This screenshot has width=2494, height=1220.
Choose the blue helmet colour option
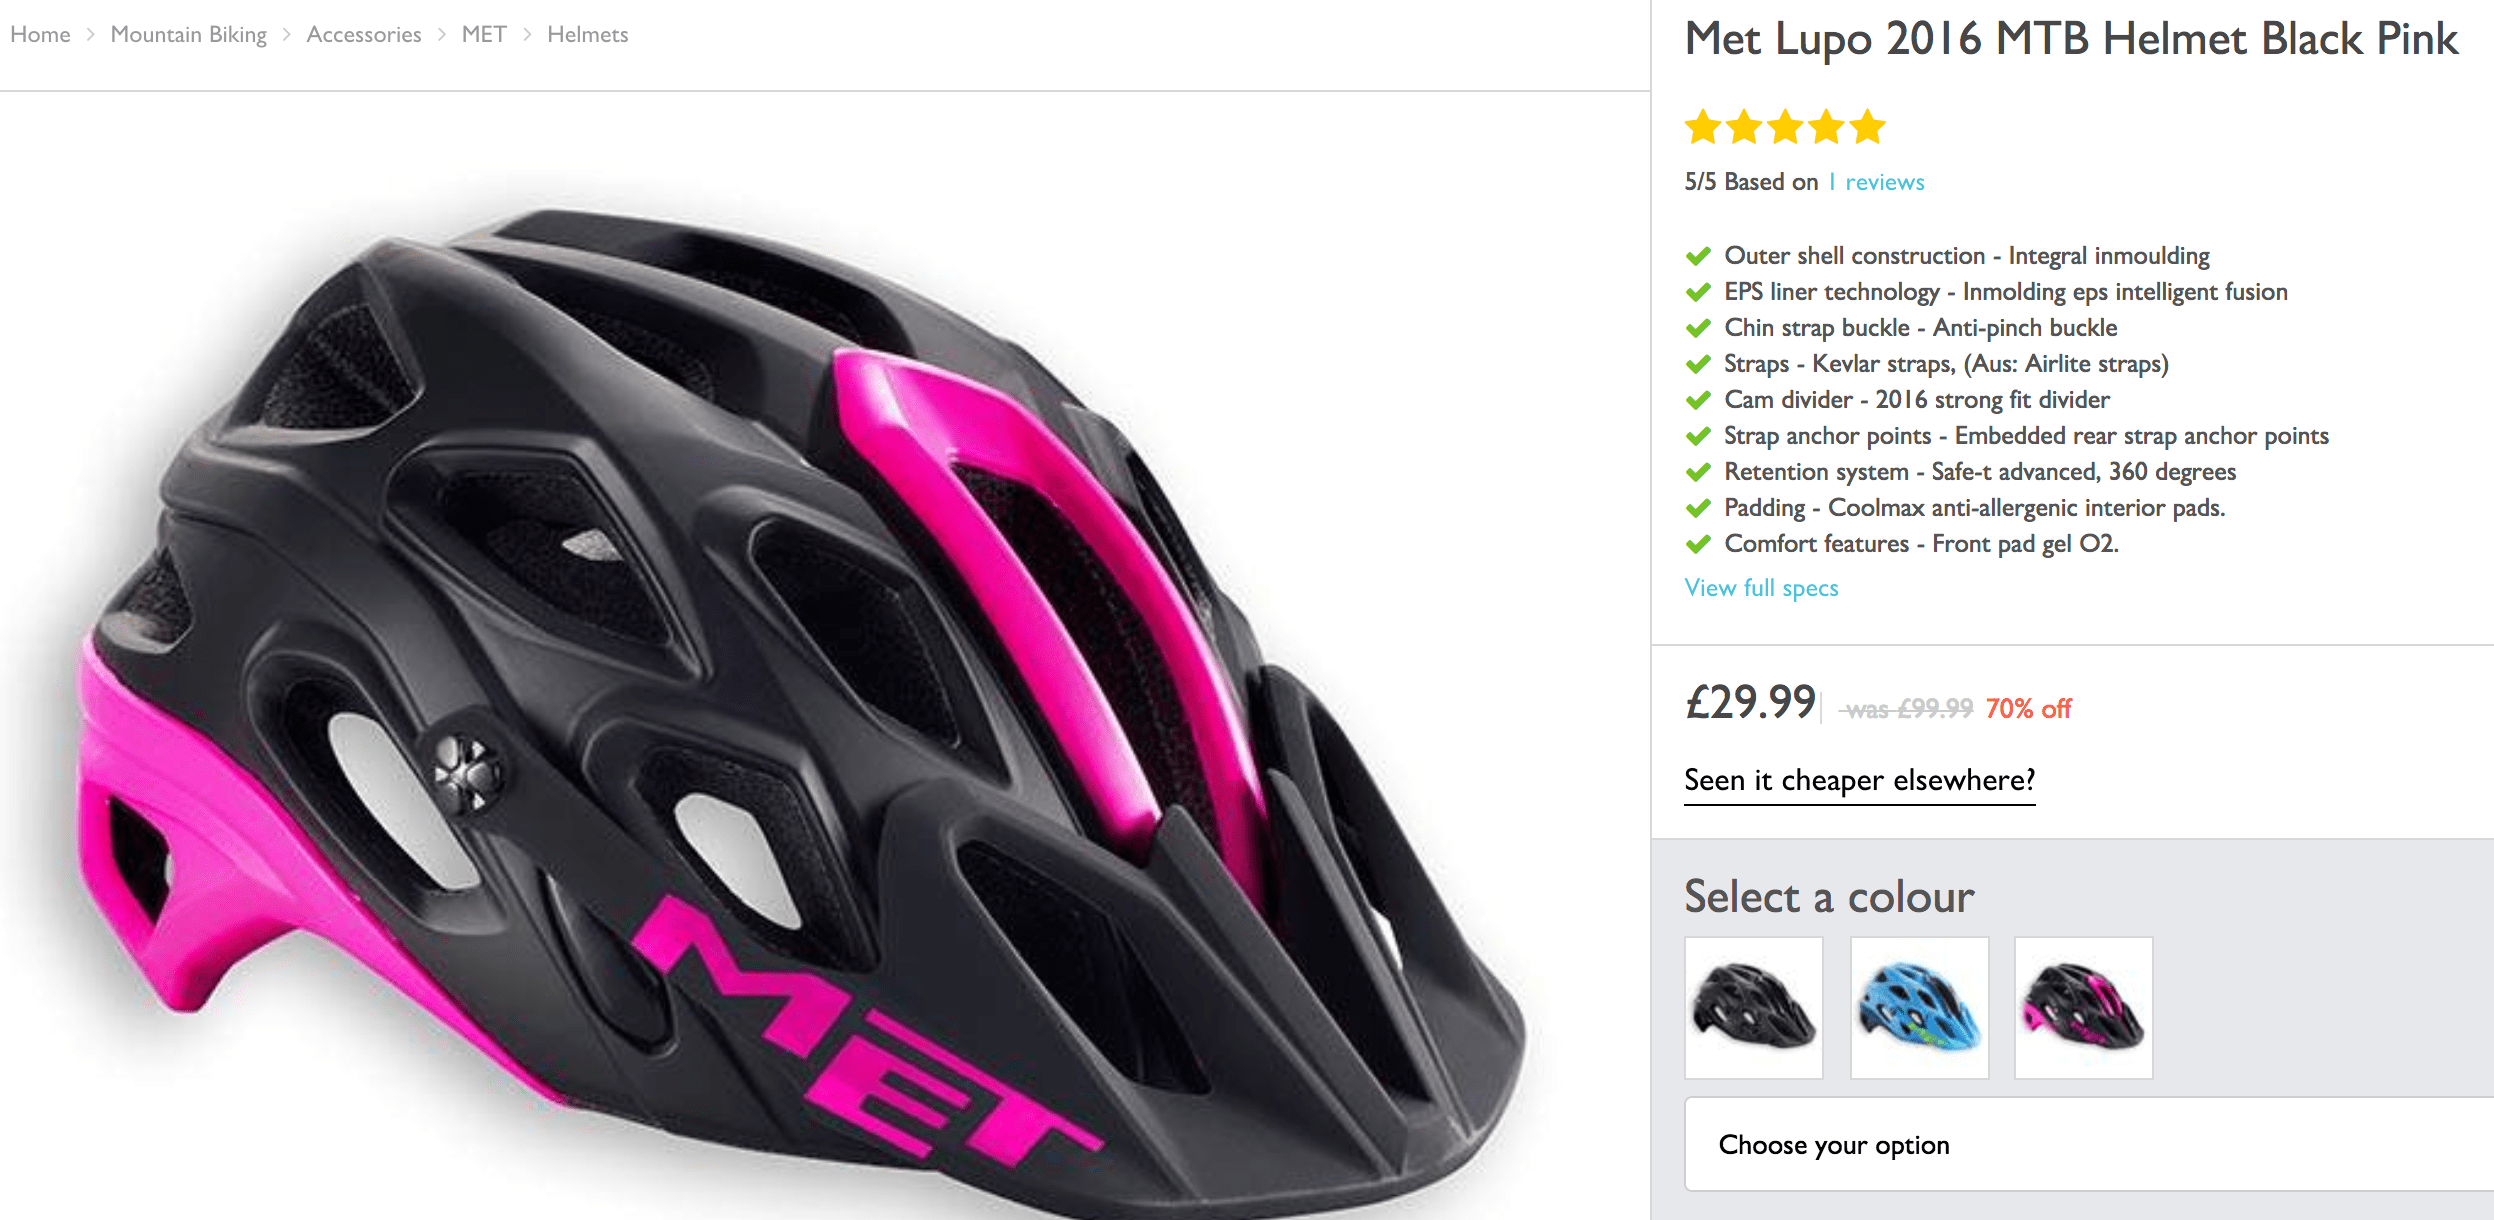point(1919,1007)
